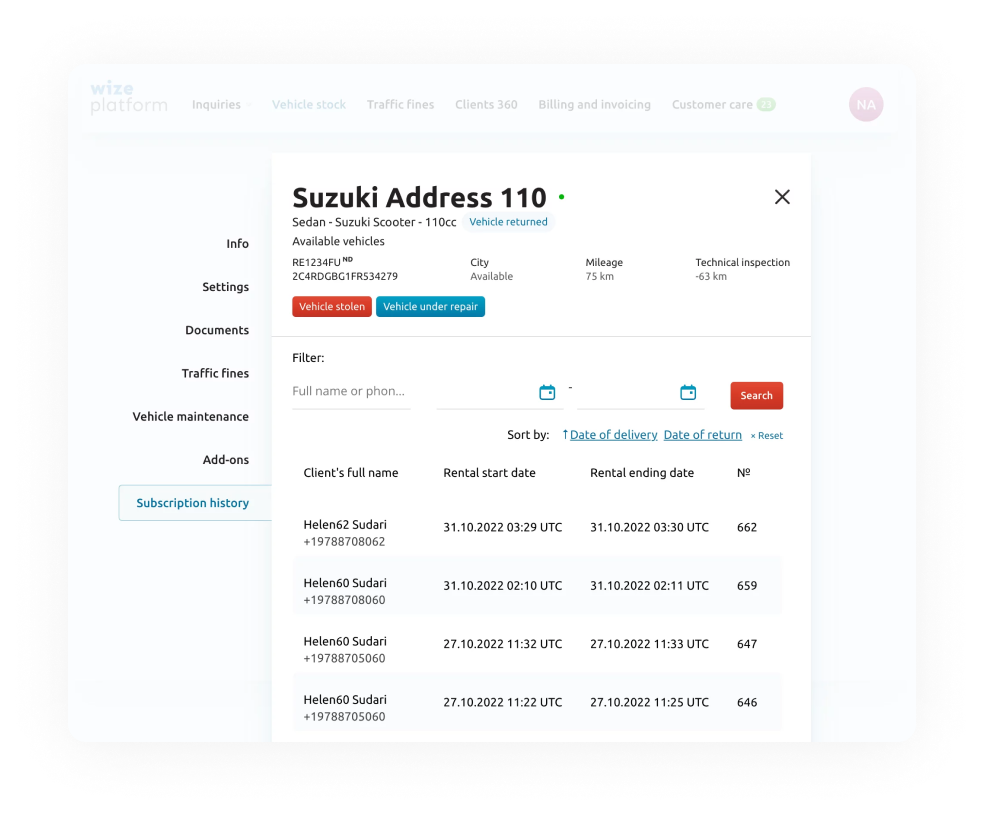Click start date 27.10.2022 11:22 UTC
The width and height of the screenshot is (984, 814).
pyautogui.click(x=503, y=702)
